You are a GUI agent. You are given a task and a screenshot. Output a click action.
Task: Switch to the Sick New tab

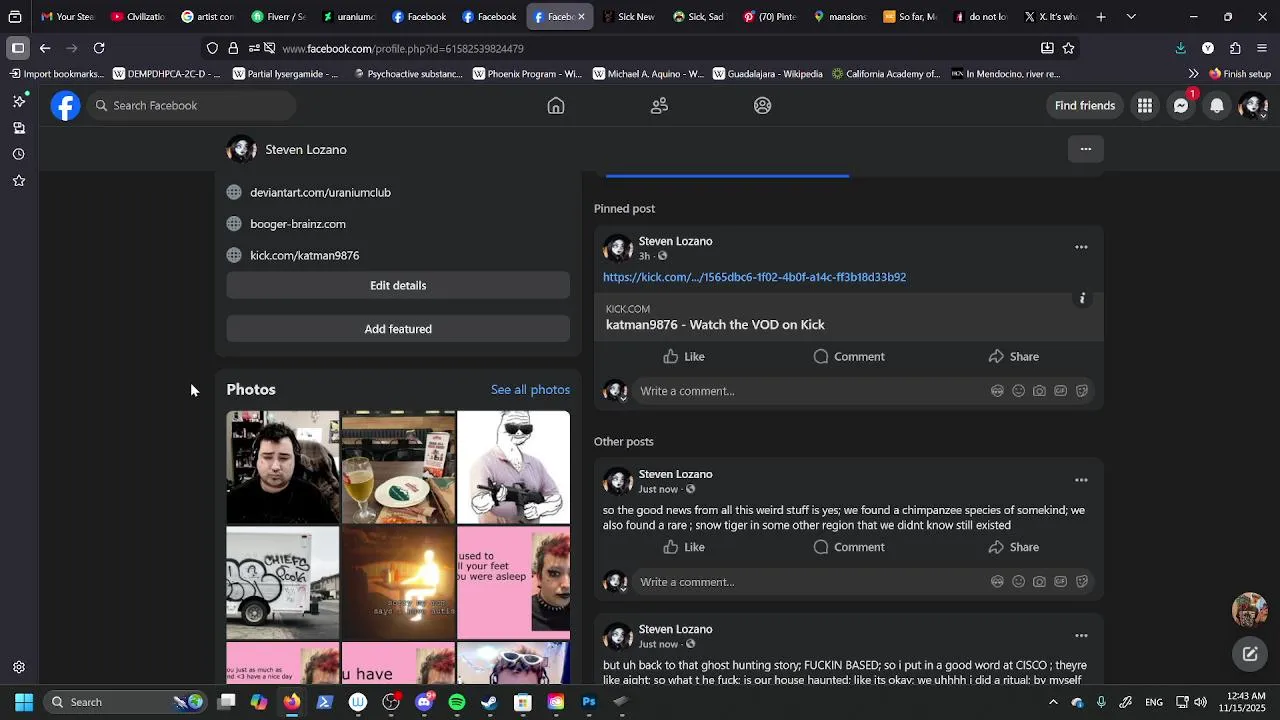[x=629, y=17]
